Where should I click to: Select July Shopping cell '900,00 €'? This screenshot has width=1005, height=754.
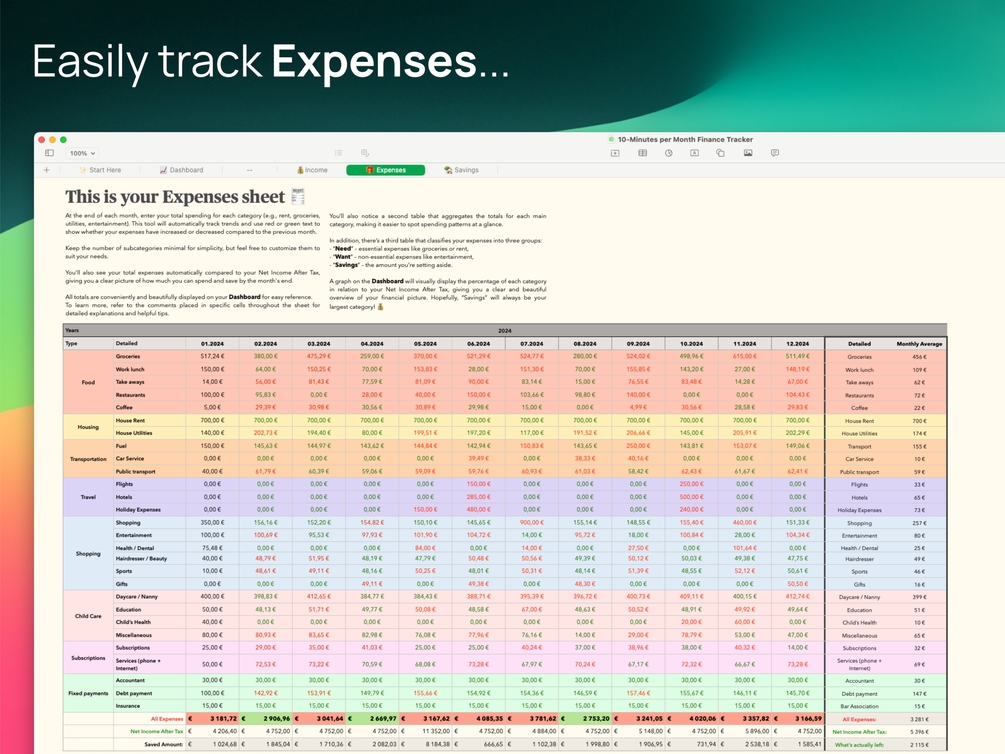pos(531,523)
